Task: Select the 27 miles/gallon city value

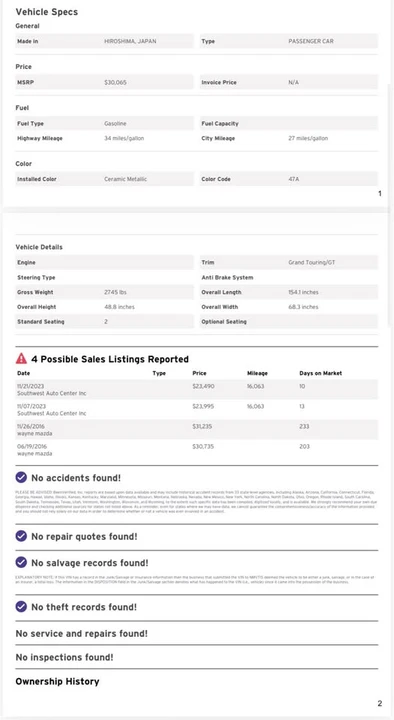Action: pyautogui.click(x=308, y=138)
